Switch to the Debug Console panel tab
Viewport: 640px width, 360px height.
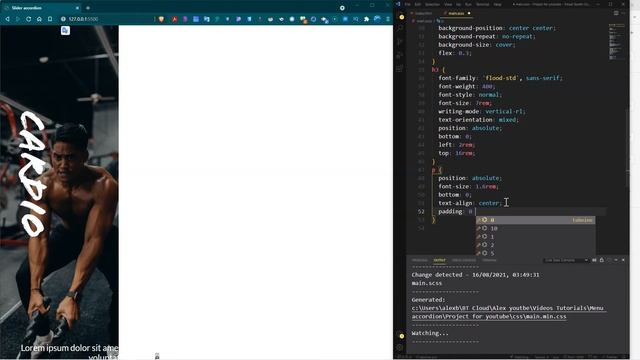[x=464, y=260]
